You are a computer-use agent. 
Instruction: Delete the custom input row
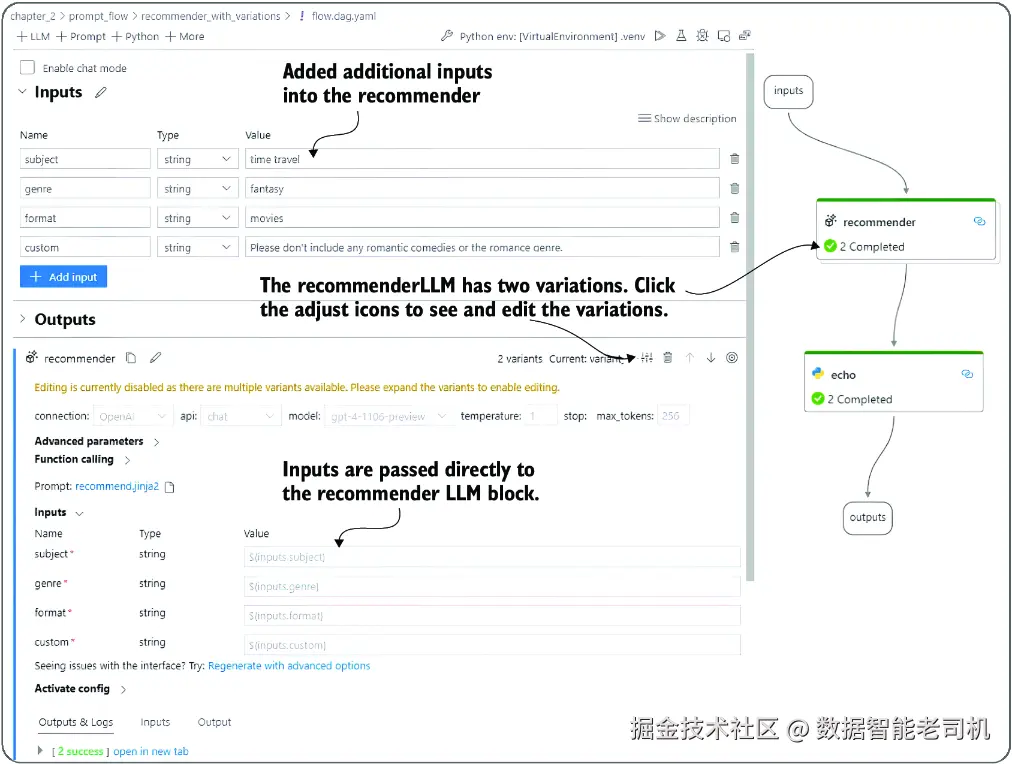[x=734, y=246]
